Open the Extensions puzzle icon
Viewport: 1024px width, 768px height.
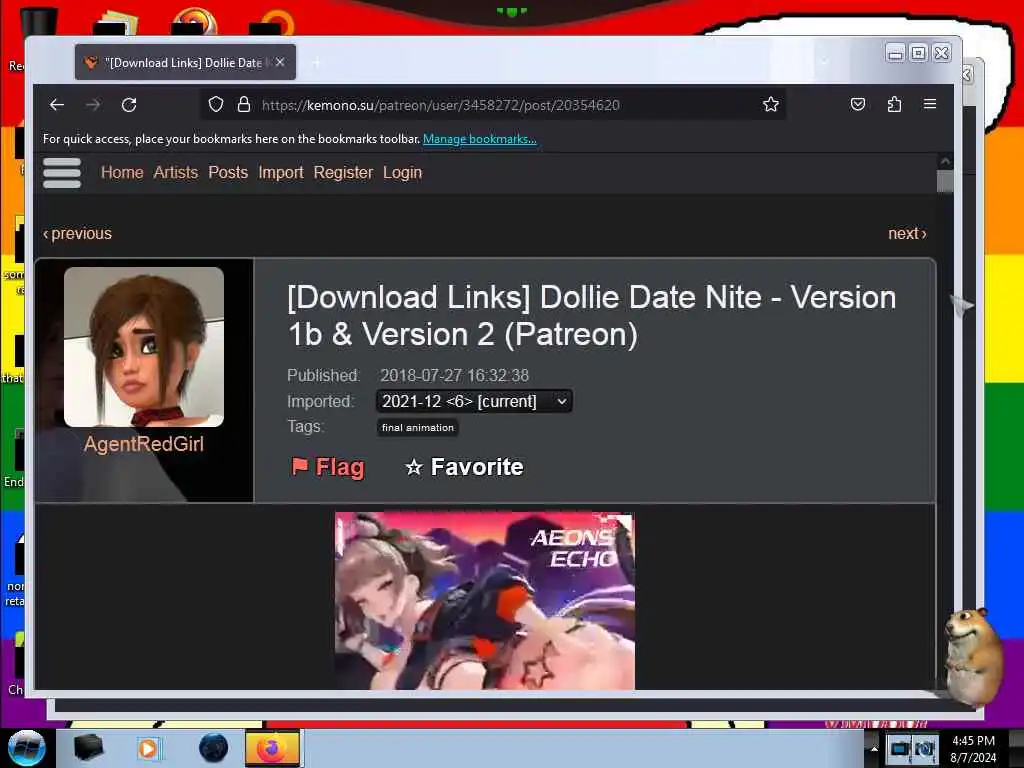(x=894, y=104)
